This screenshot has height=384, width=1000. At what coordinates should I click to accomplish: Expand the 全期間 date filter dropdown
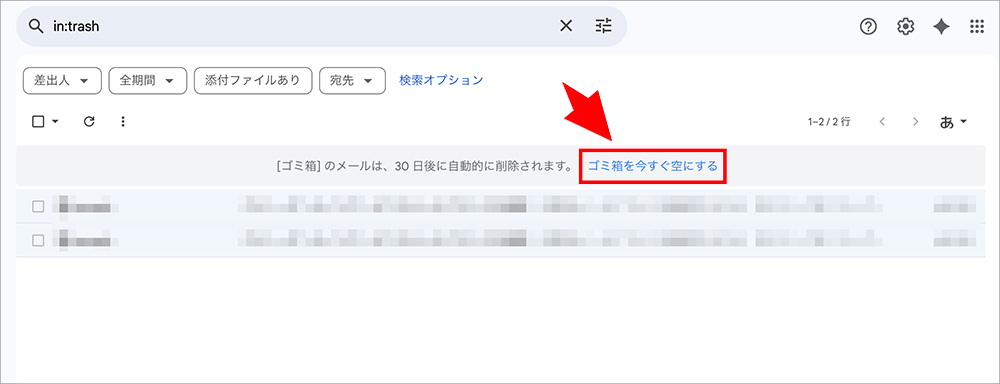click(147, 81)
